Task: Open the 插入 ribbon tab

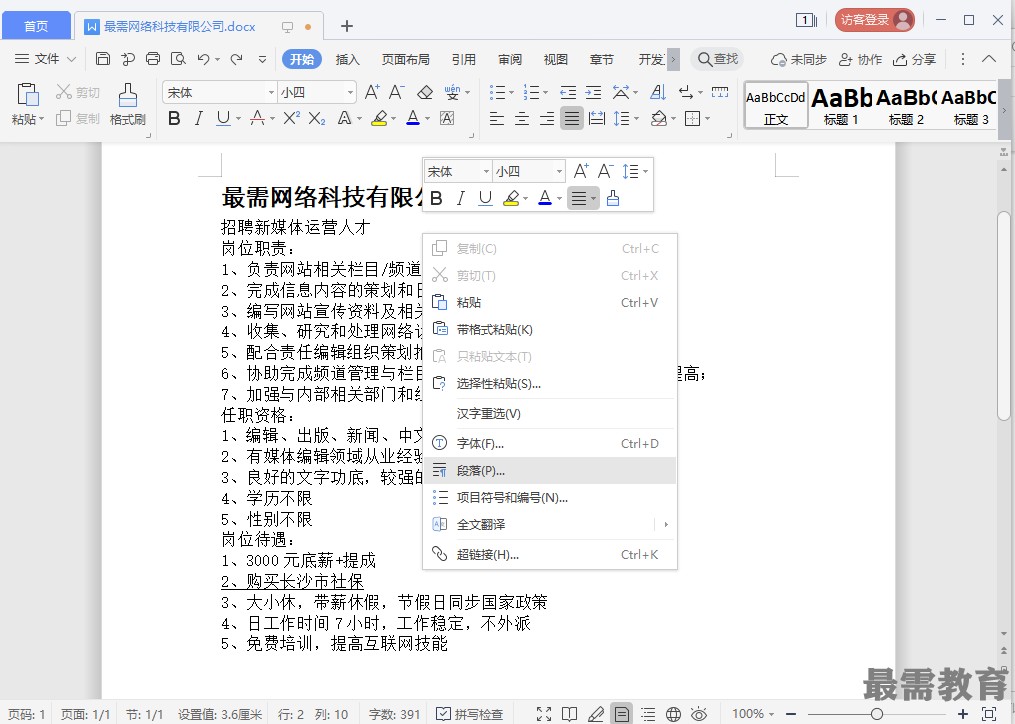Action: click(x=347, y=59)
